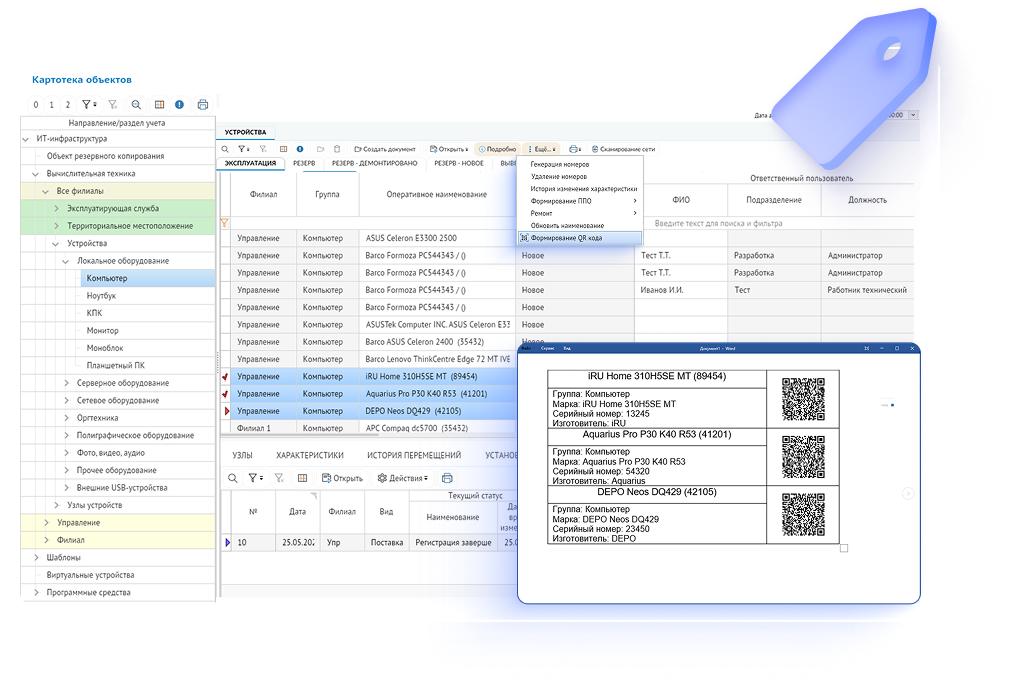
Task: Collapse Локальное оборудование tree node
Action: click(x=66, y=261)
